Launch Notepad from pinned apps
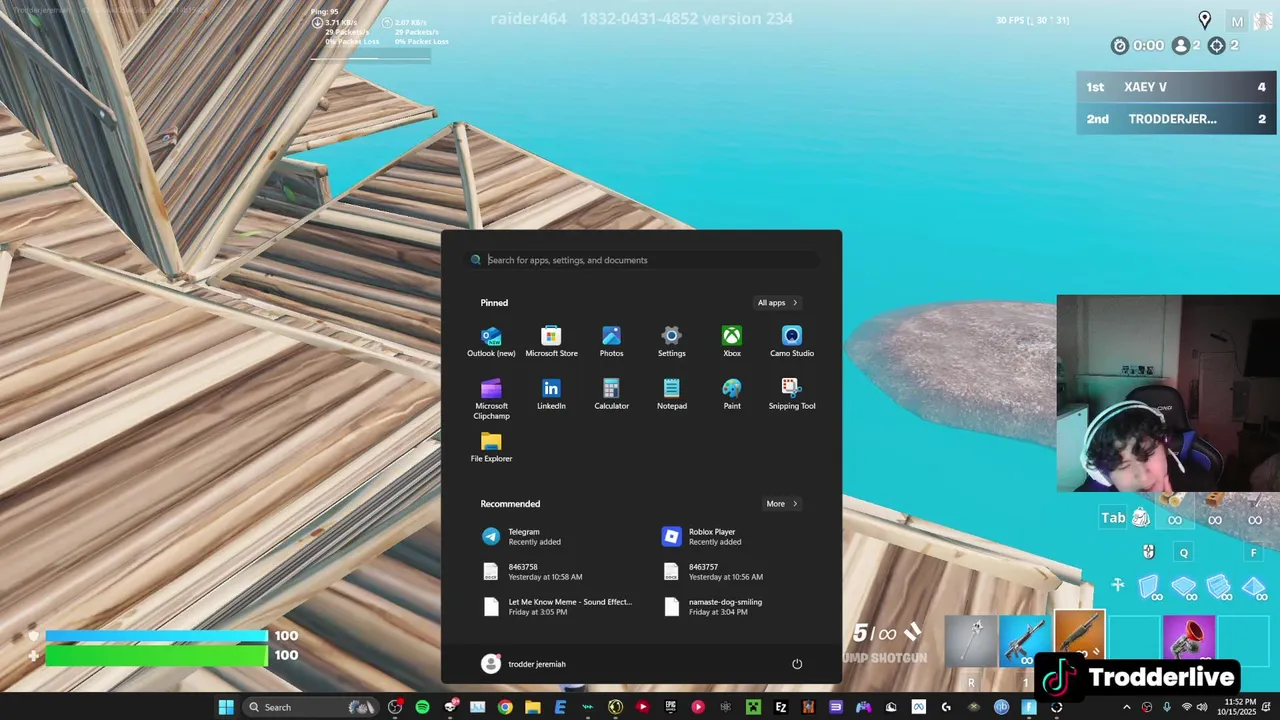 [671, 394]
